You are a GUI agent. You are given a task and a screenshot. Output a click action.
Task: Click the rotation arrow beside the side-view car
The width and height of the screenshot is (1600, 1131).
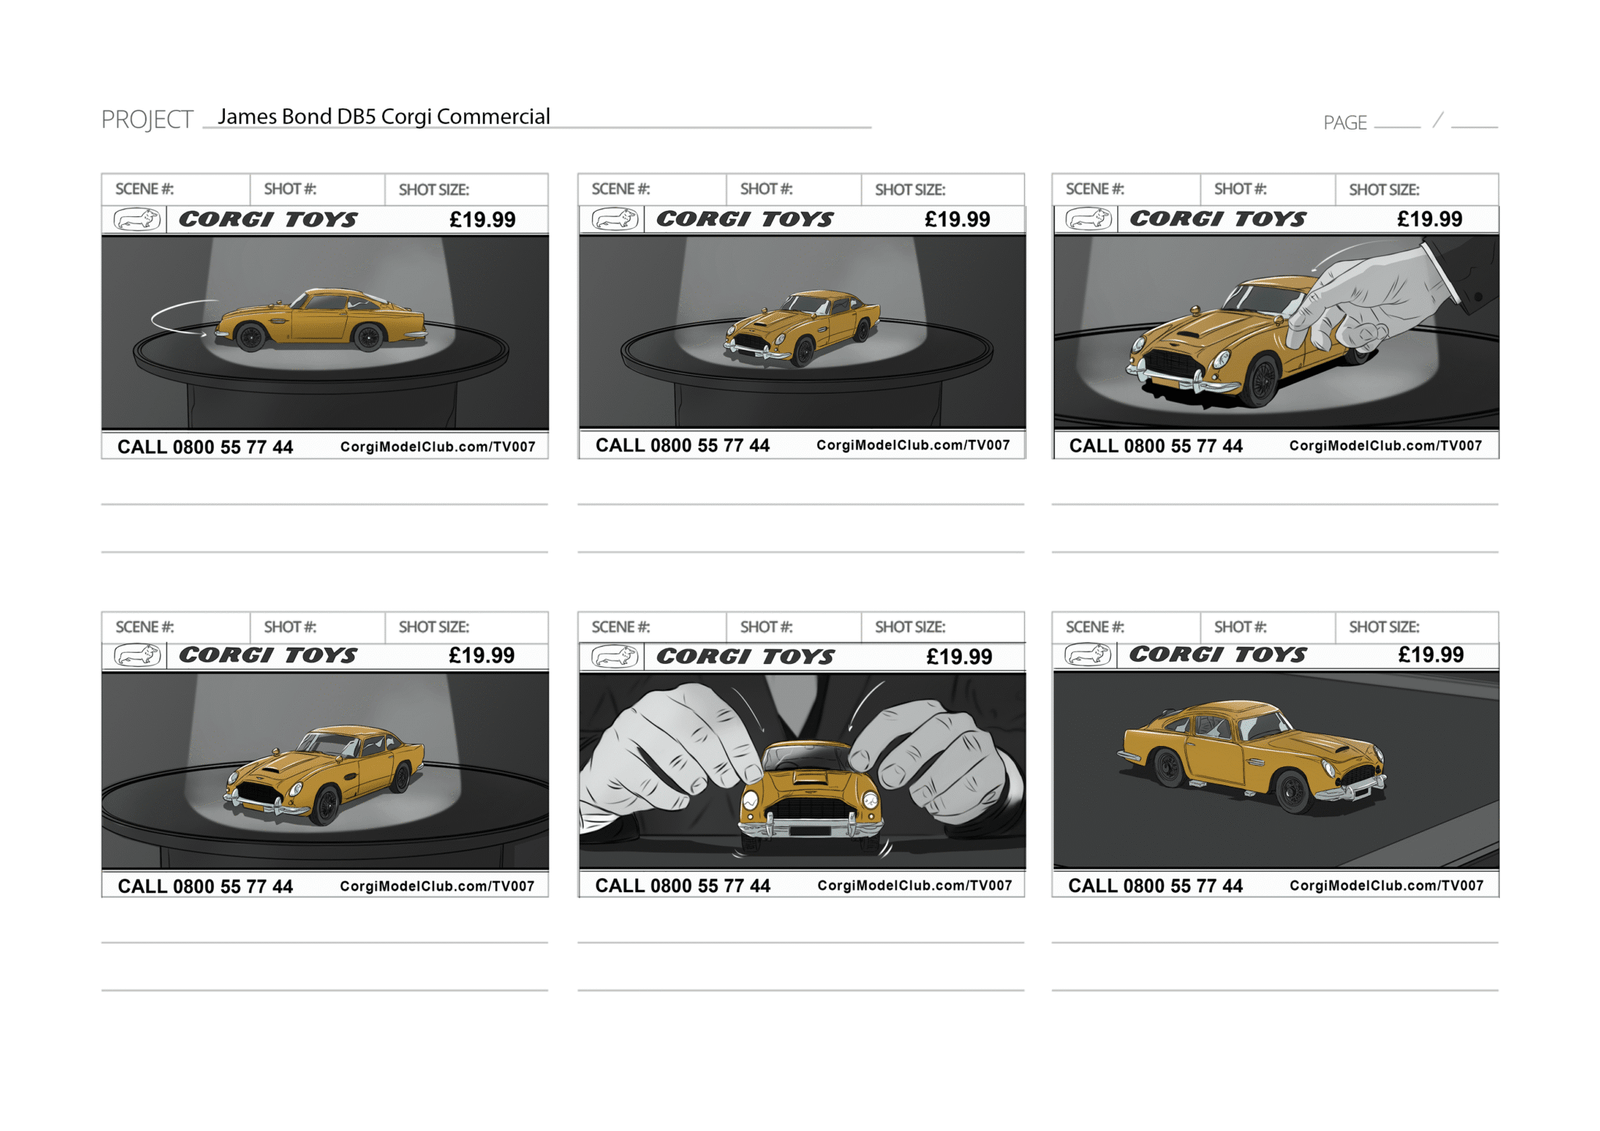[178, 317]
